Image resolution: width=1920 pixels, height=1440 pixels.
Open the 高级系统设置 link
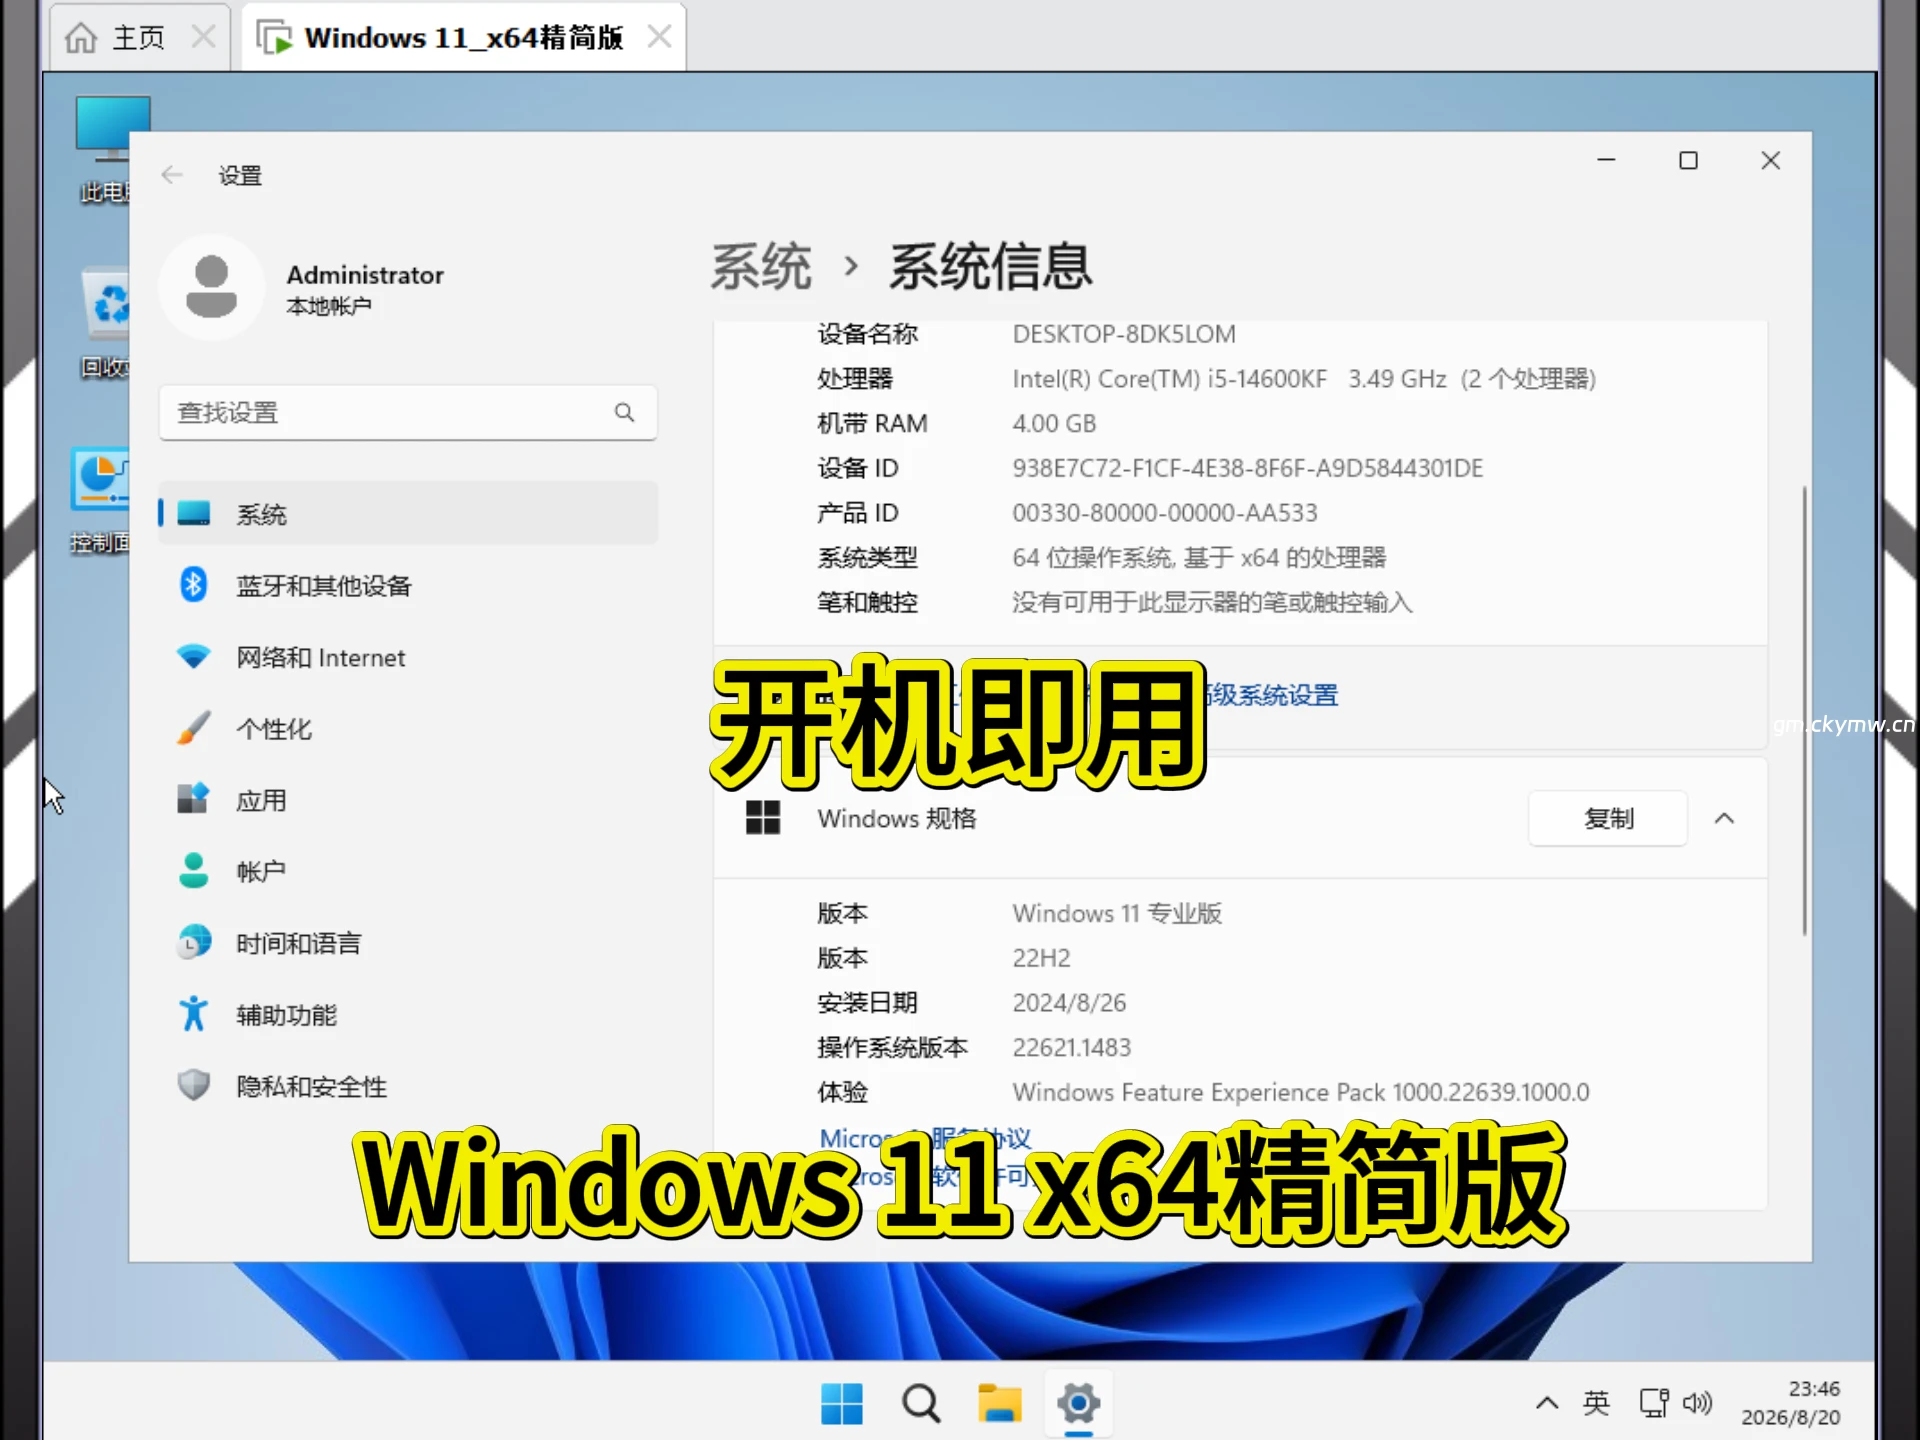(1273, 695)
